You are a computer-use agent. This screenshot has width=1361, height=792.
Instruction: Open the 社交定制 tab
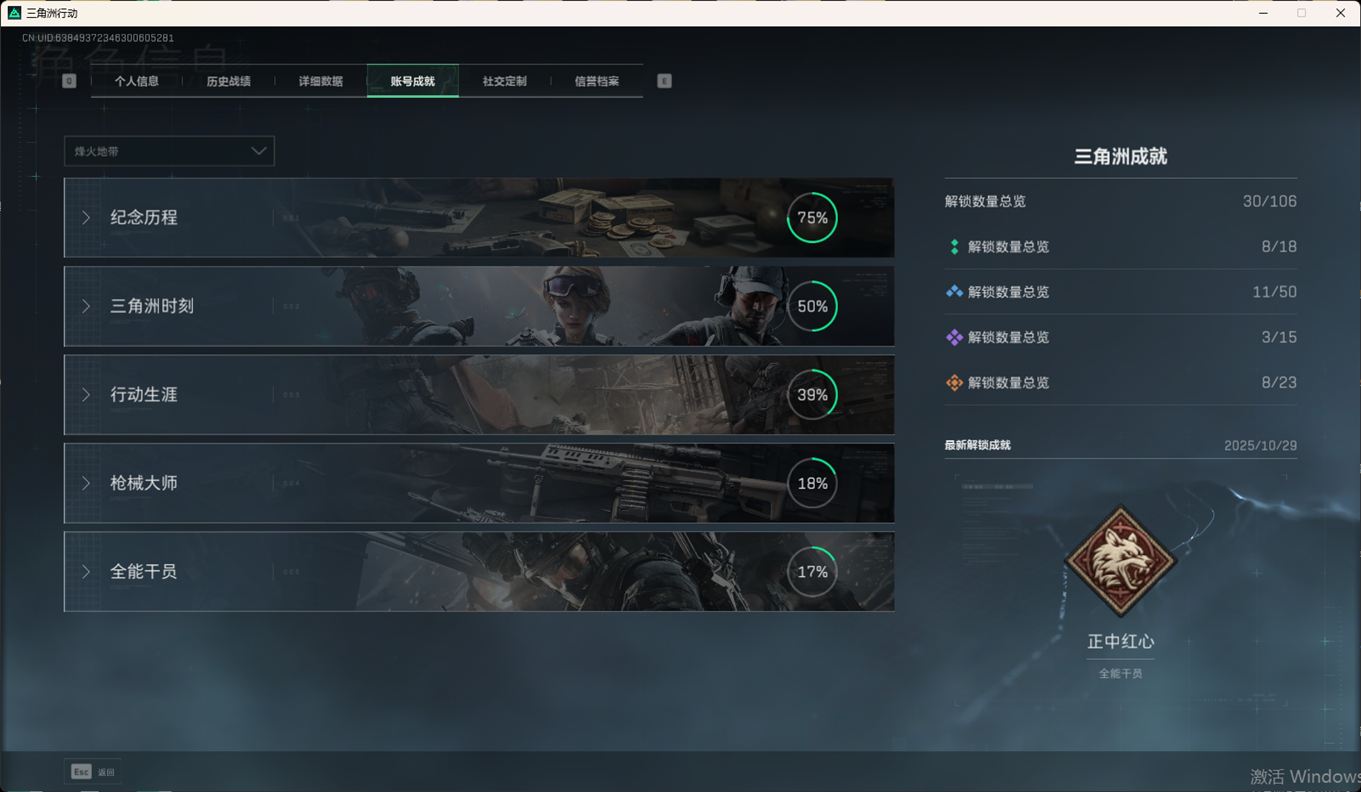click(504, 81)
